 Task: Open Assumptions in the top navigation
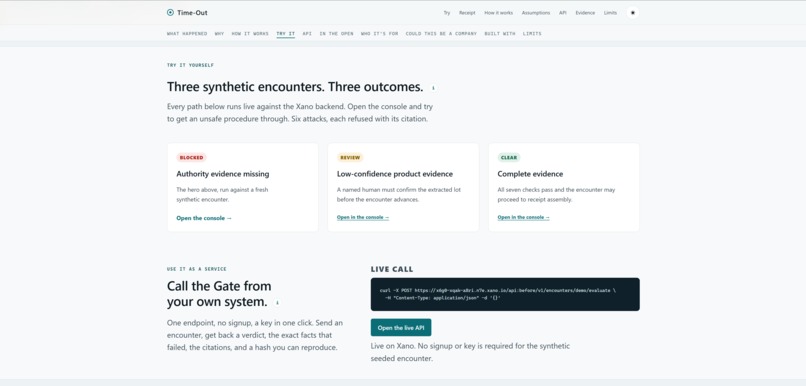pos(536,13)
